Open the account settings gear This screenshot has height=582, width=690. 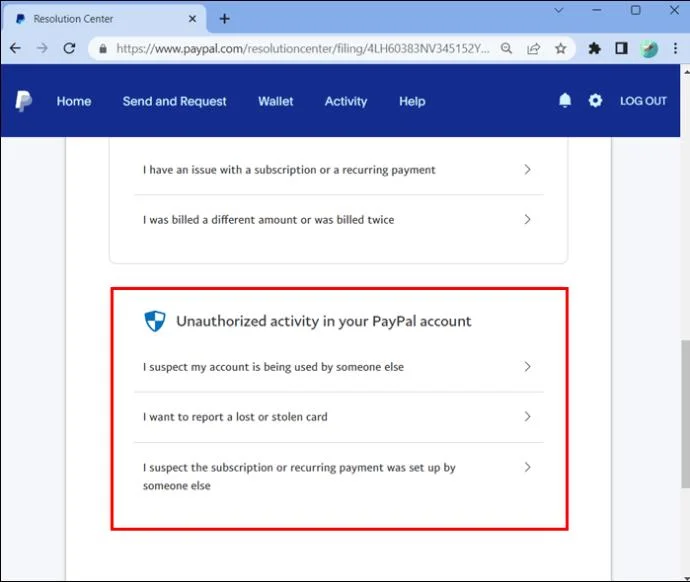[595, 101]
